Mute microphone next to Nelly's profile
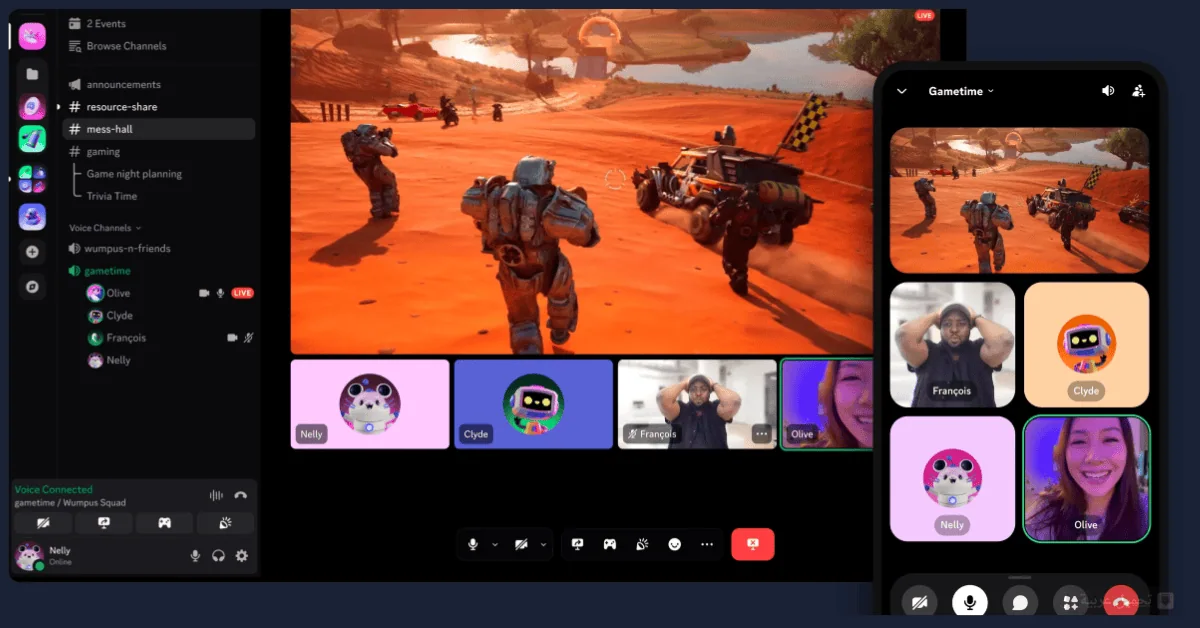This screenshot has width=1200, height=628. click(195, 556)
